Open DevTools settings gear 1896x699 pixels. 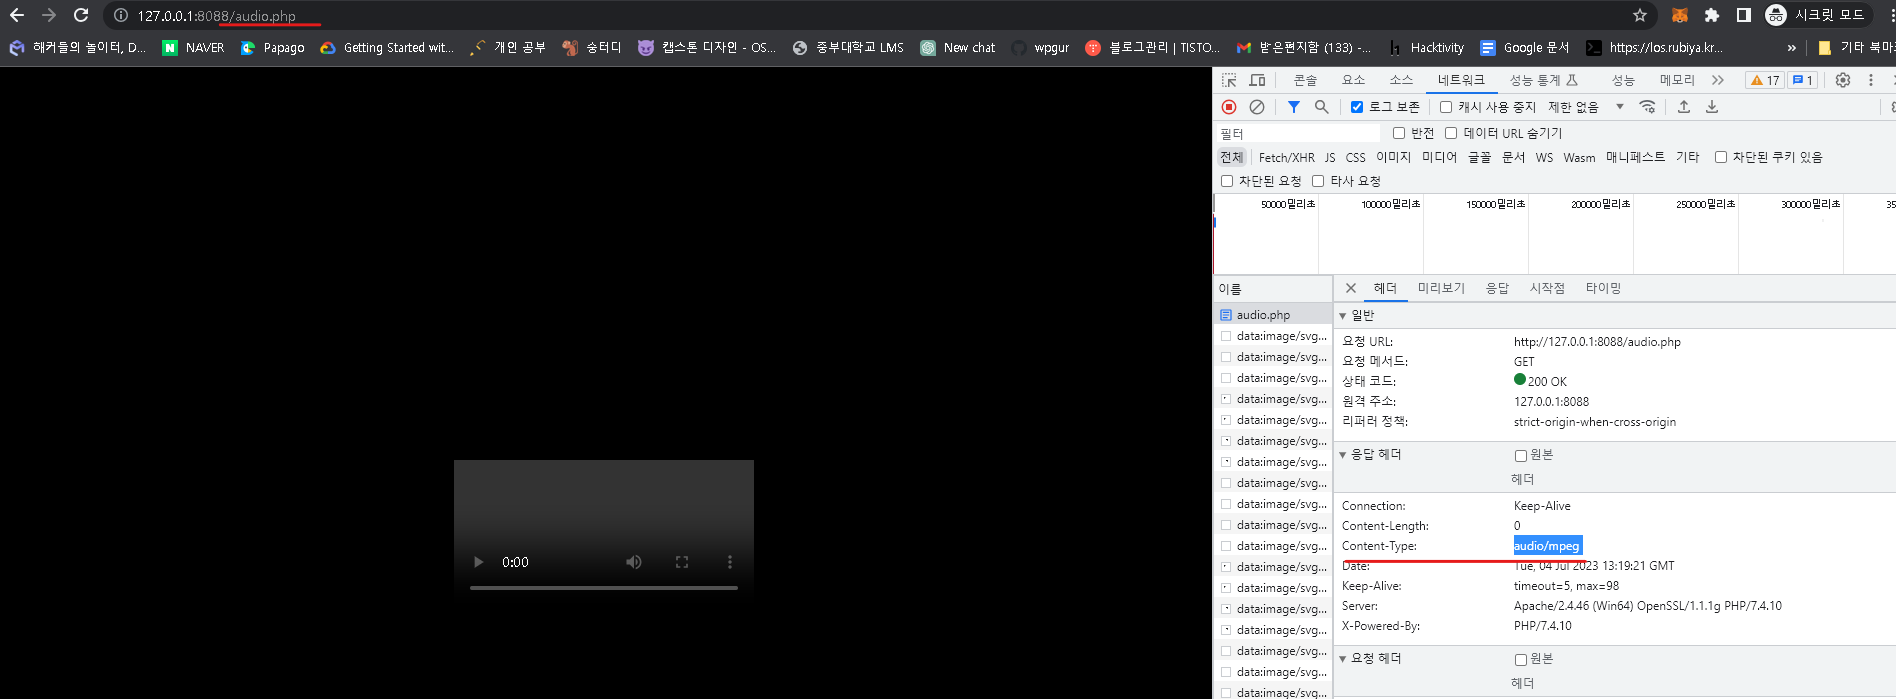(x=1843, y=80)
